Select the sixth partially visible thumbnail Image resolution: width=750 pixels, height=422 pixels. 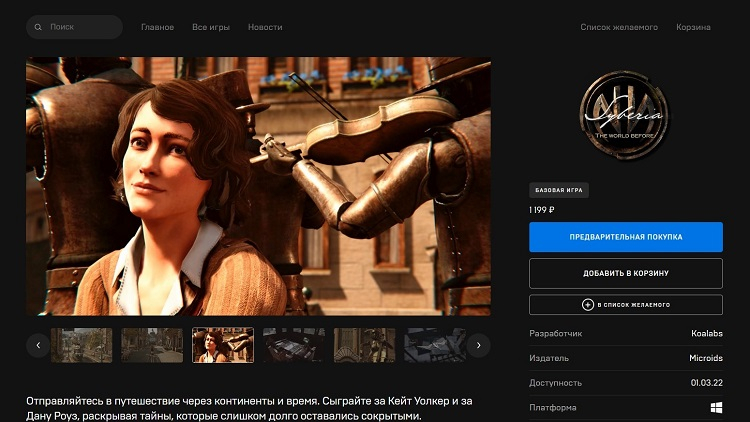tap(435, 345)
